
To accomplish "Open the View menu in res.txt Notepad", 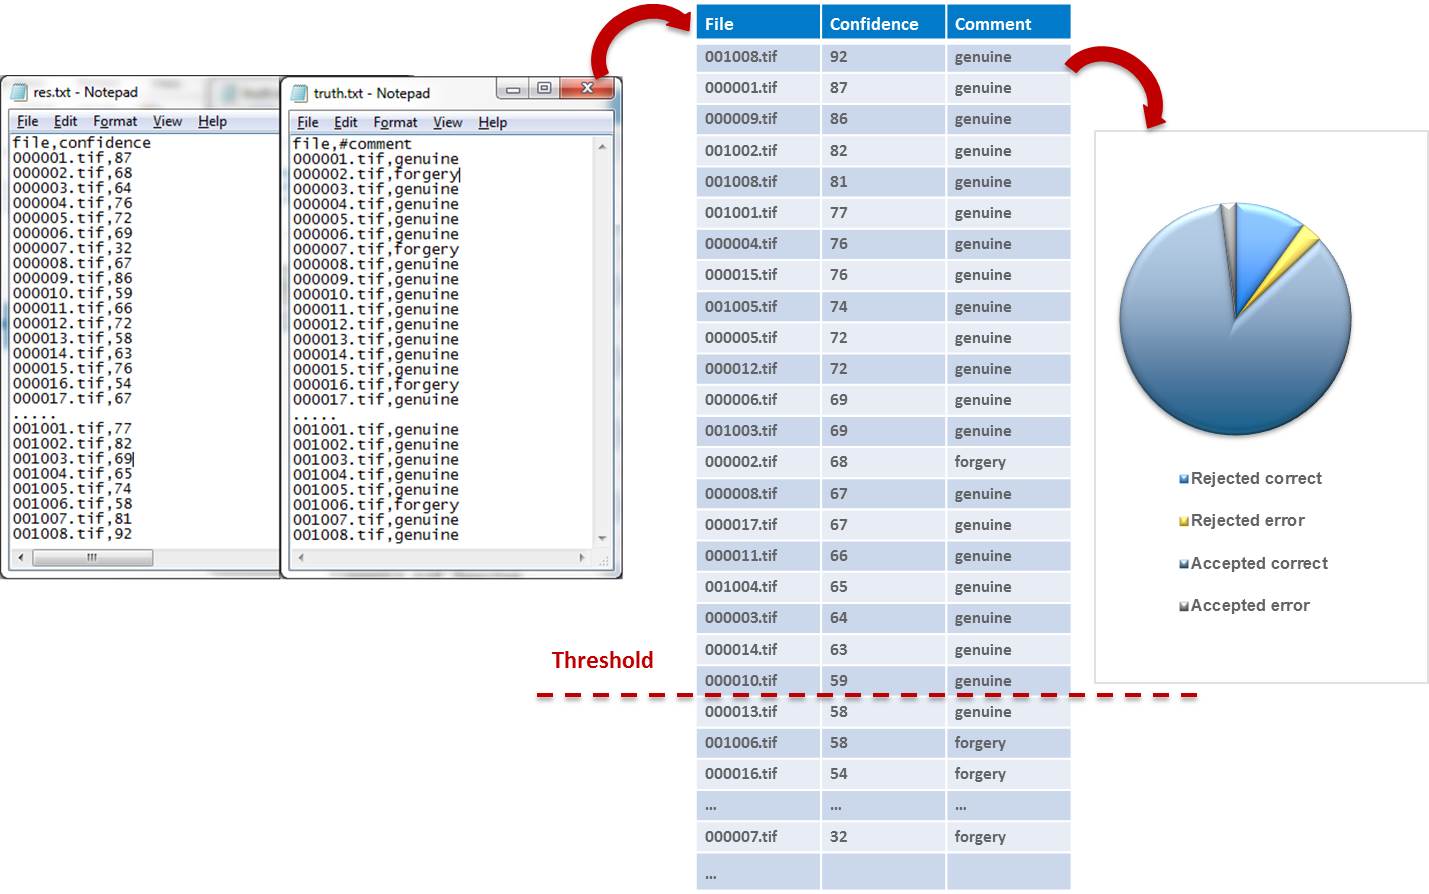I will point(167,121).
